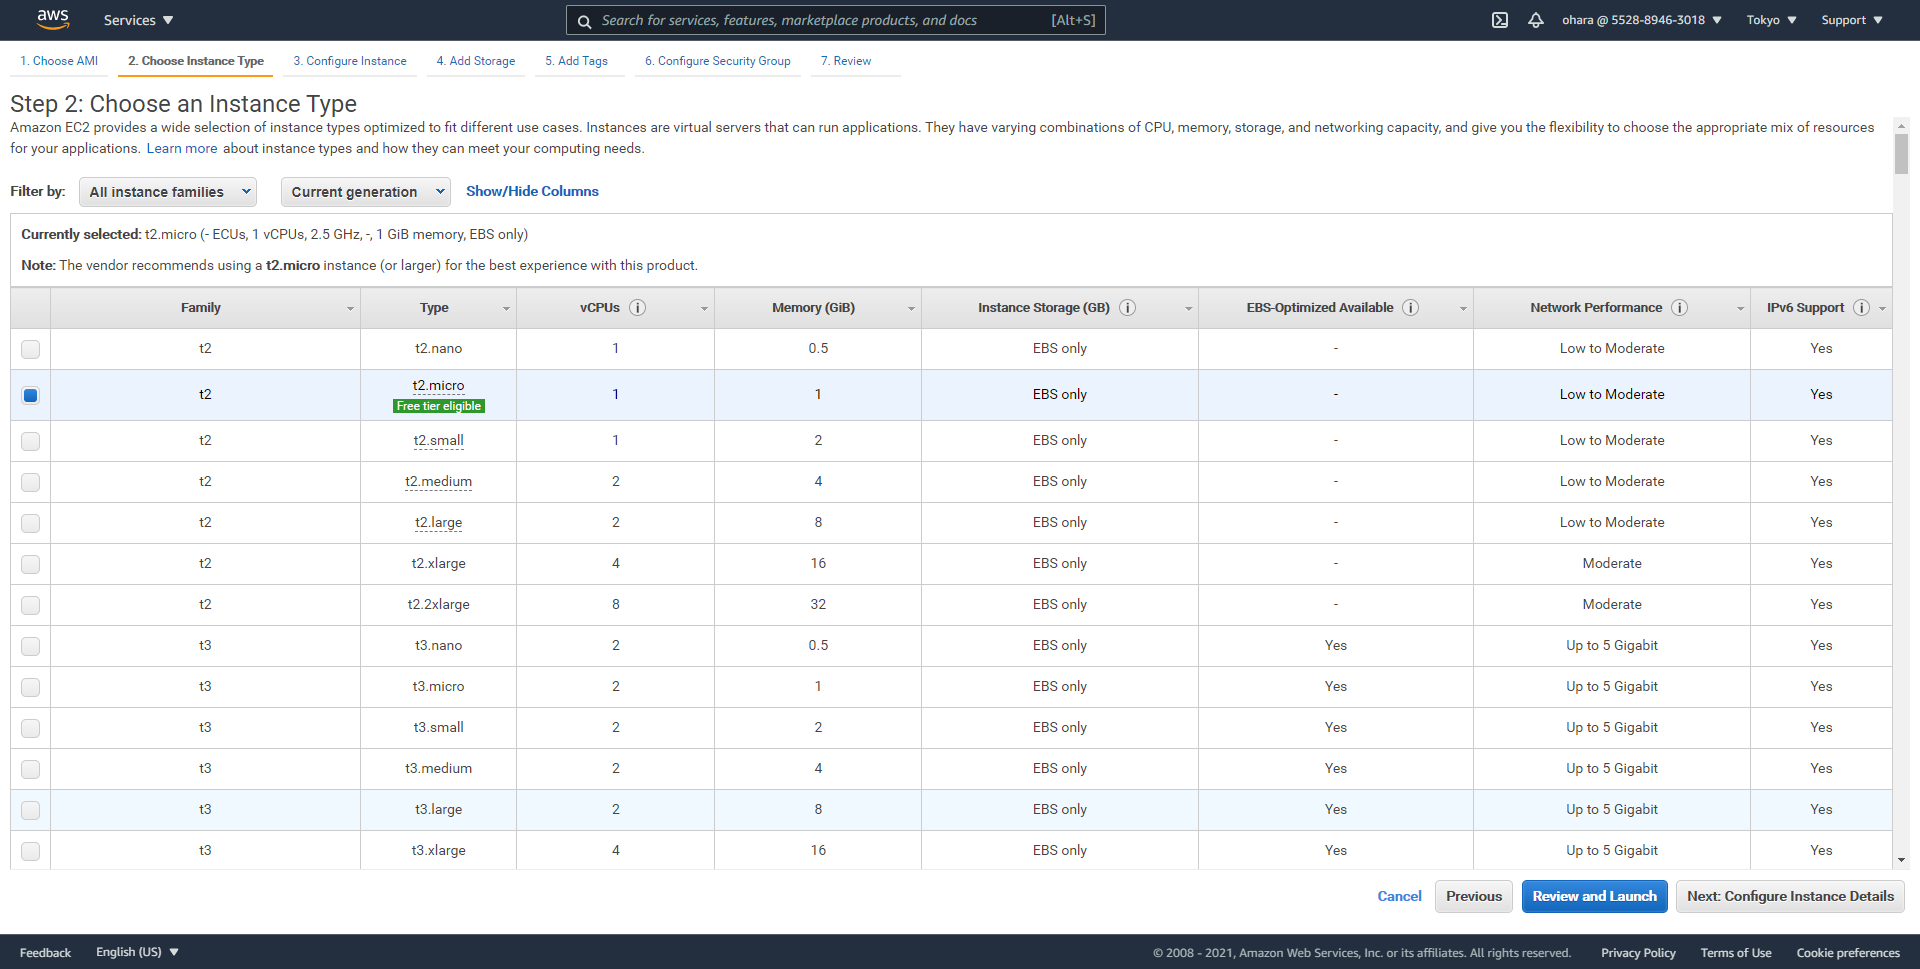
Task: Open Current generation filter dropdown
Action: pyautogui.click(x=366, y=192)
